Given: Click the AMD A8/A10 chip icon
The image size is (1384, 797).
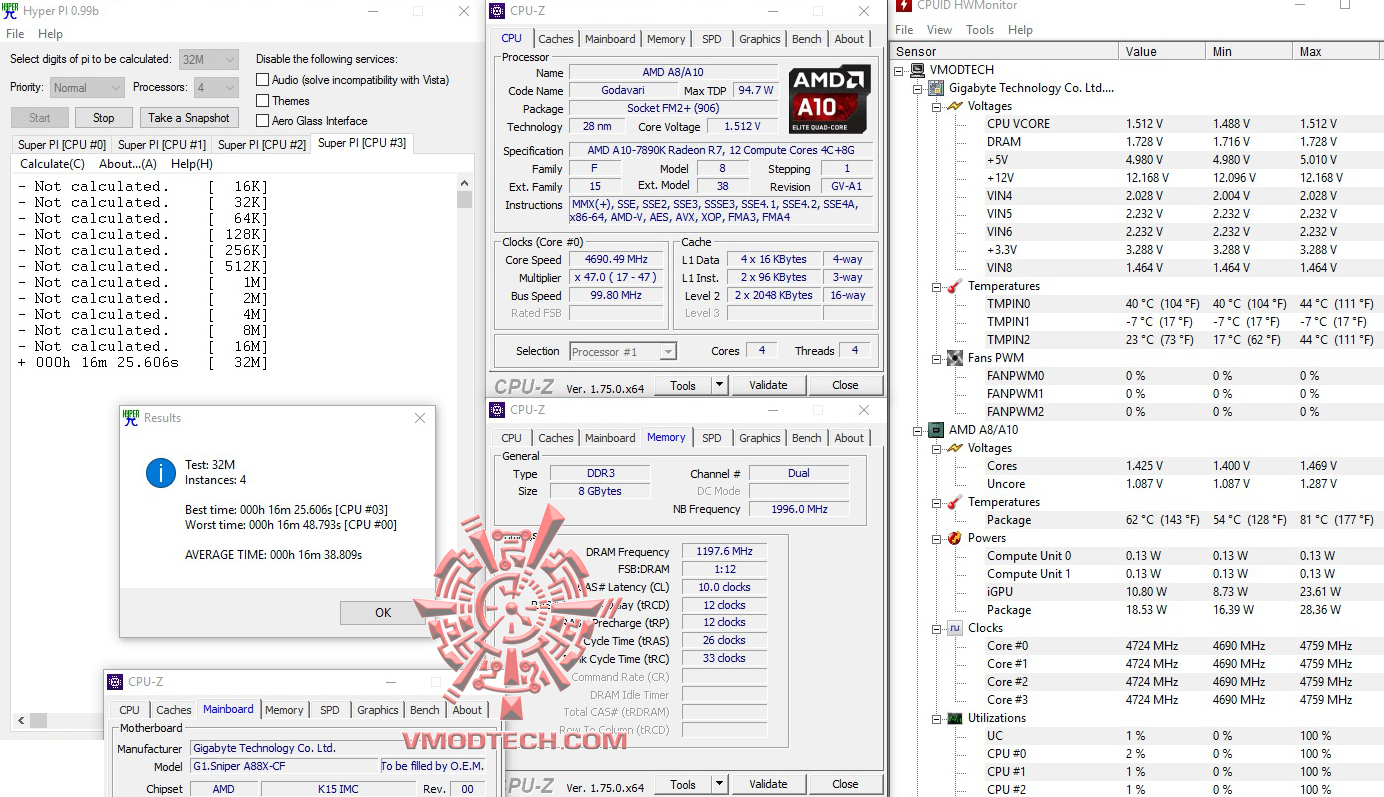Looking at the screenshot, I should coord(935,430).
